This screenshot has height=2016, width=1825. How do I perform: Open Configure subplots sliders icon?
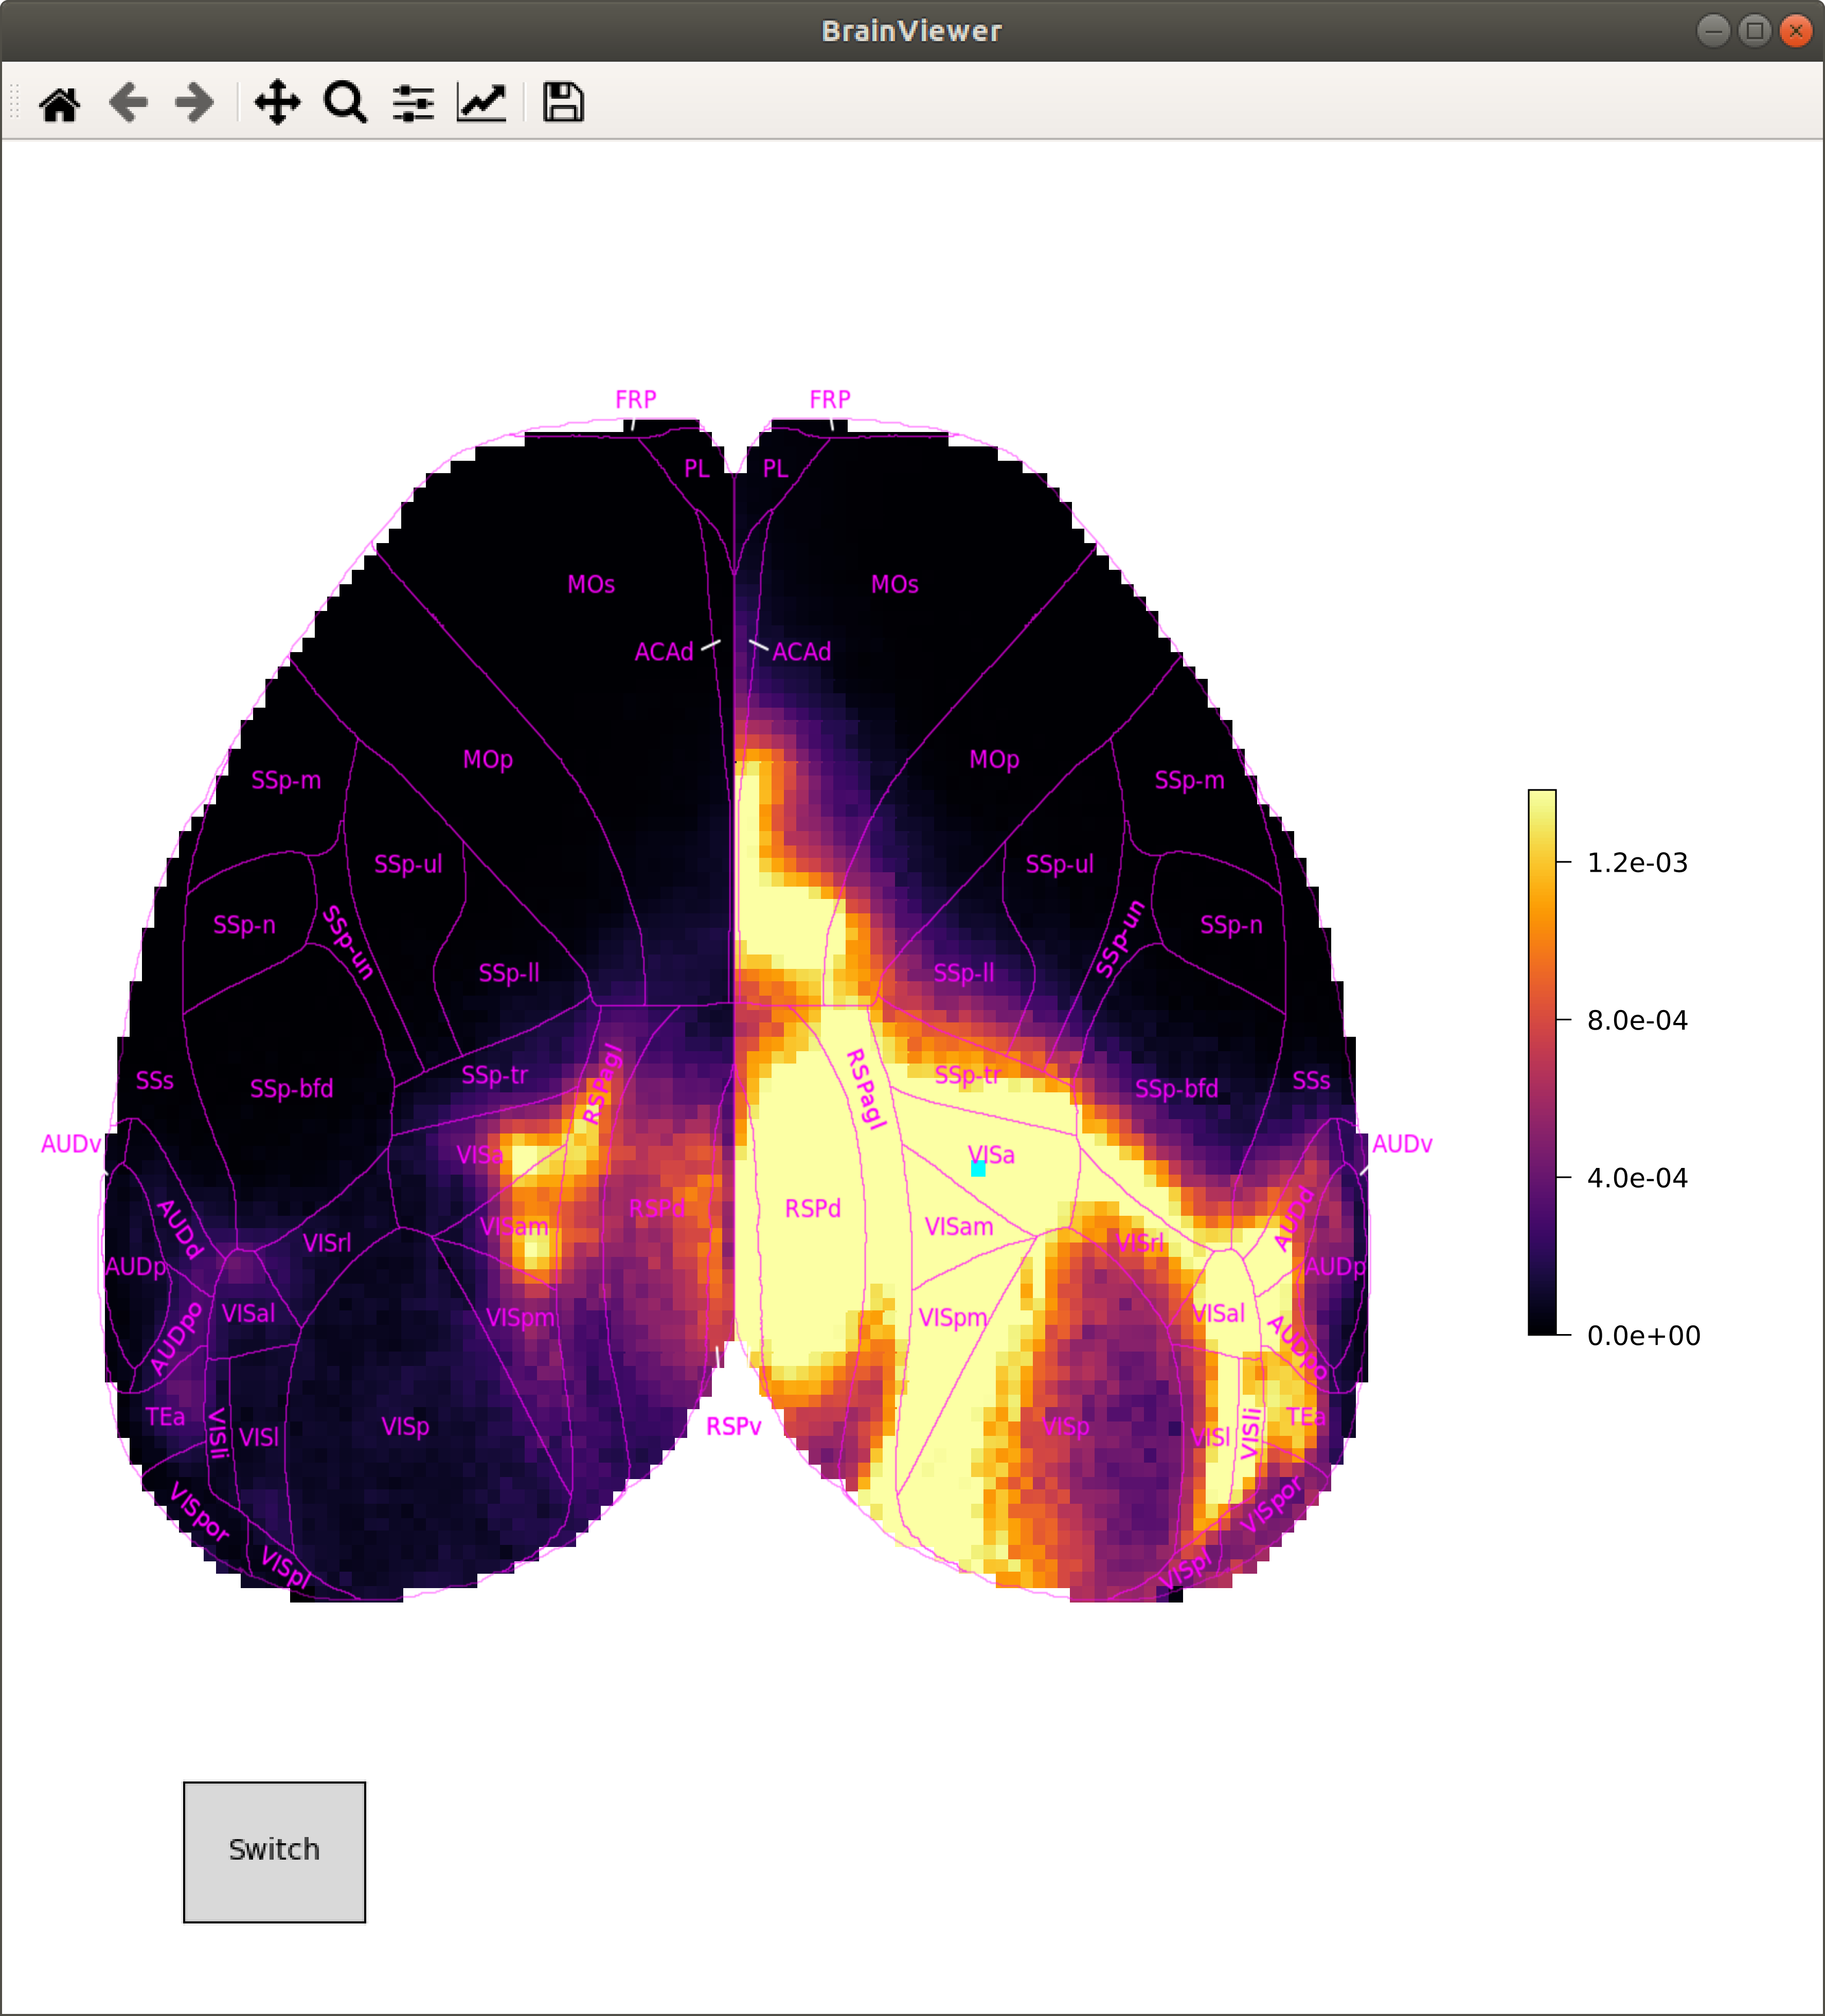pos(413,103)
